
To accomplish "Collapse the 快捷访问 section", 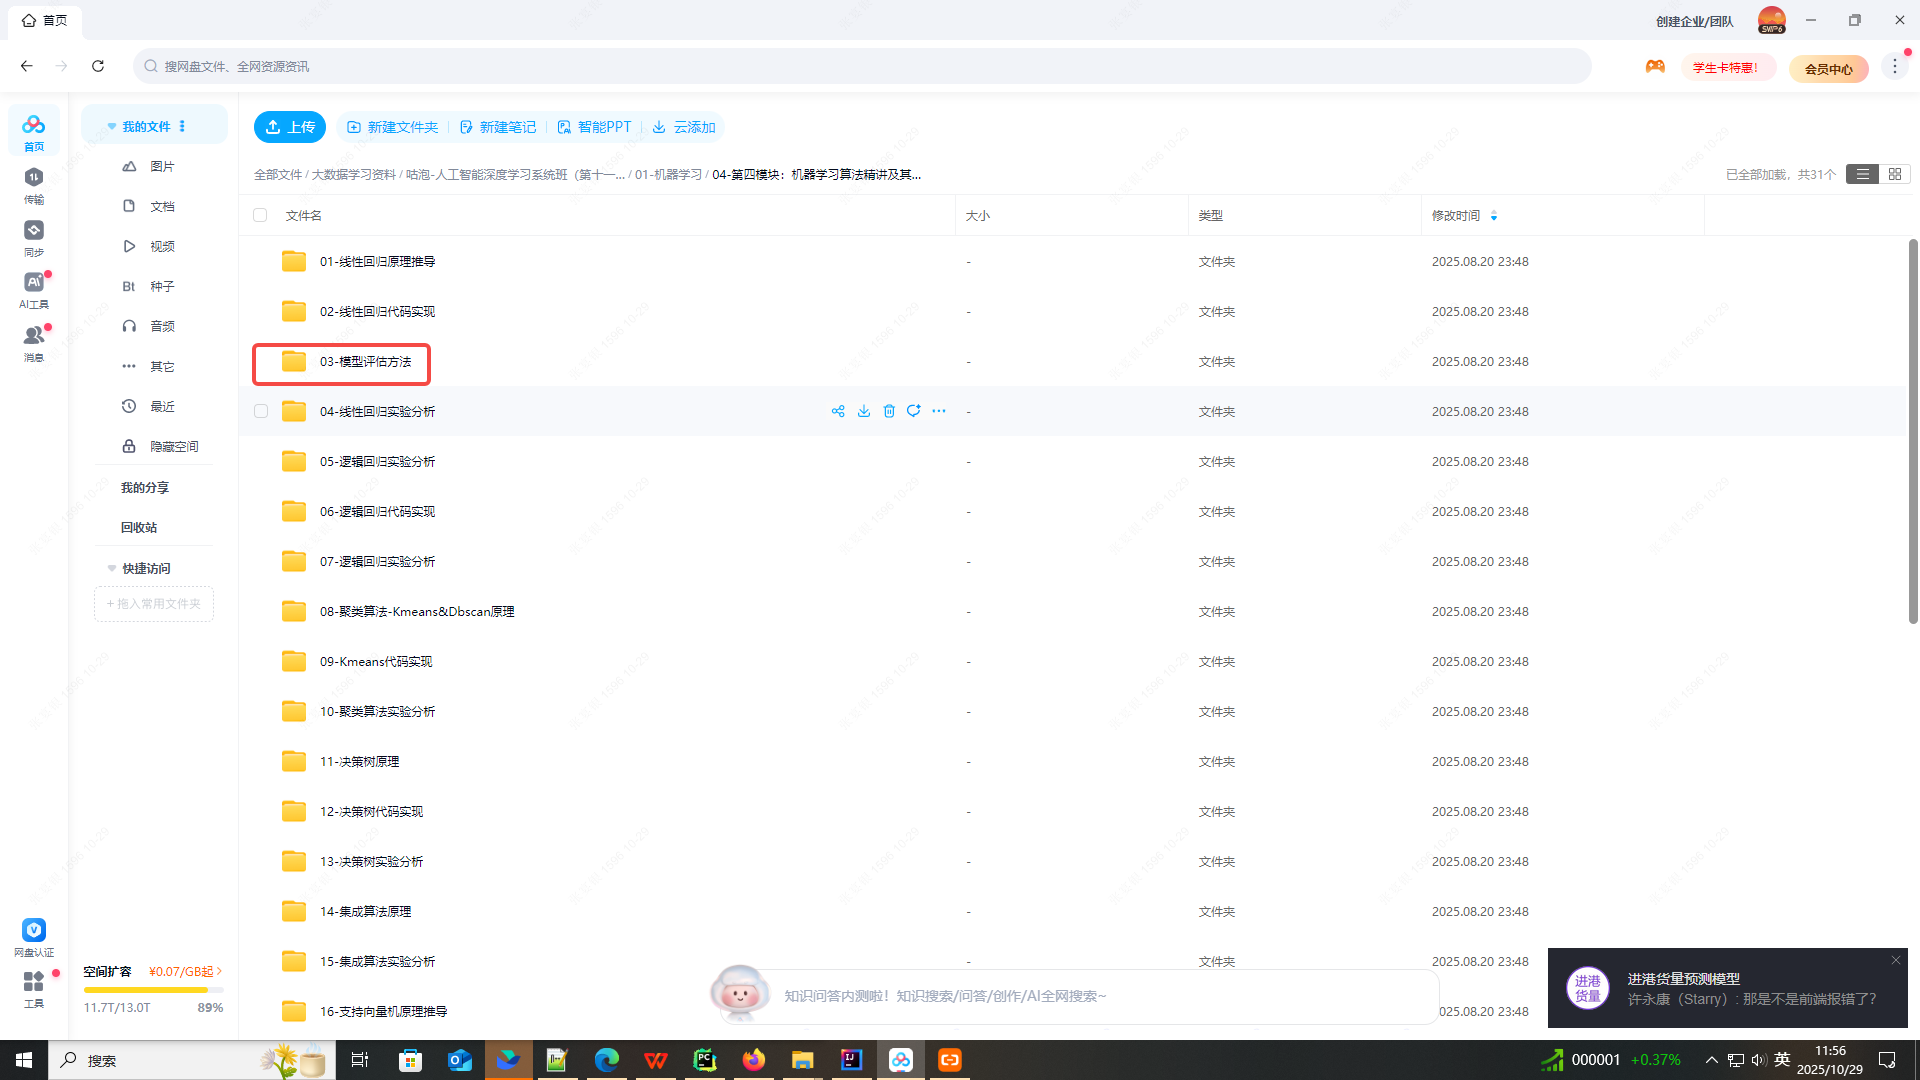I will (112, 568).
